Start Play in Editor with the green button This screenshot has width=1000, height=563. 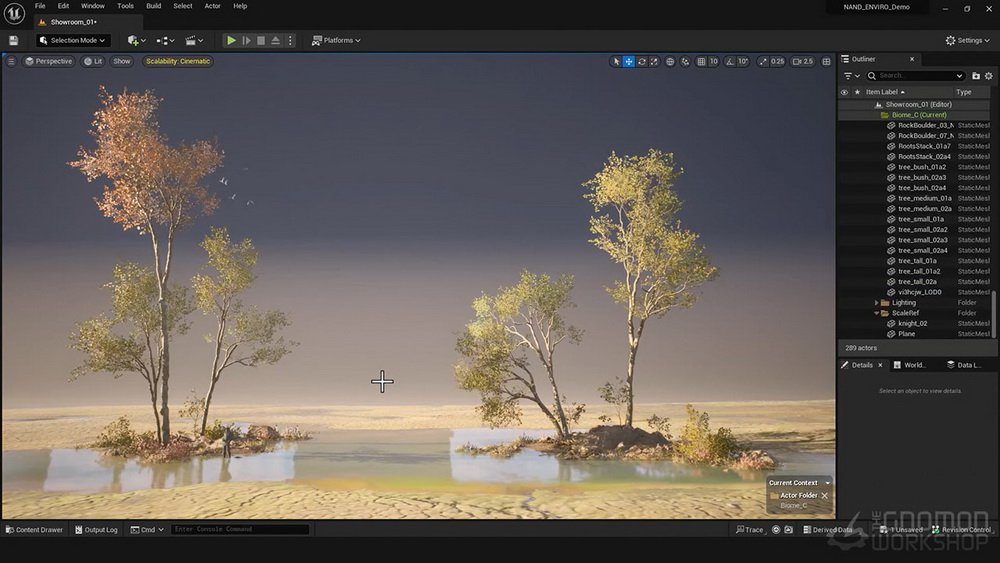[x=231, y=40]
